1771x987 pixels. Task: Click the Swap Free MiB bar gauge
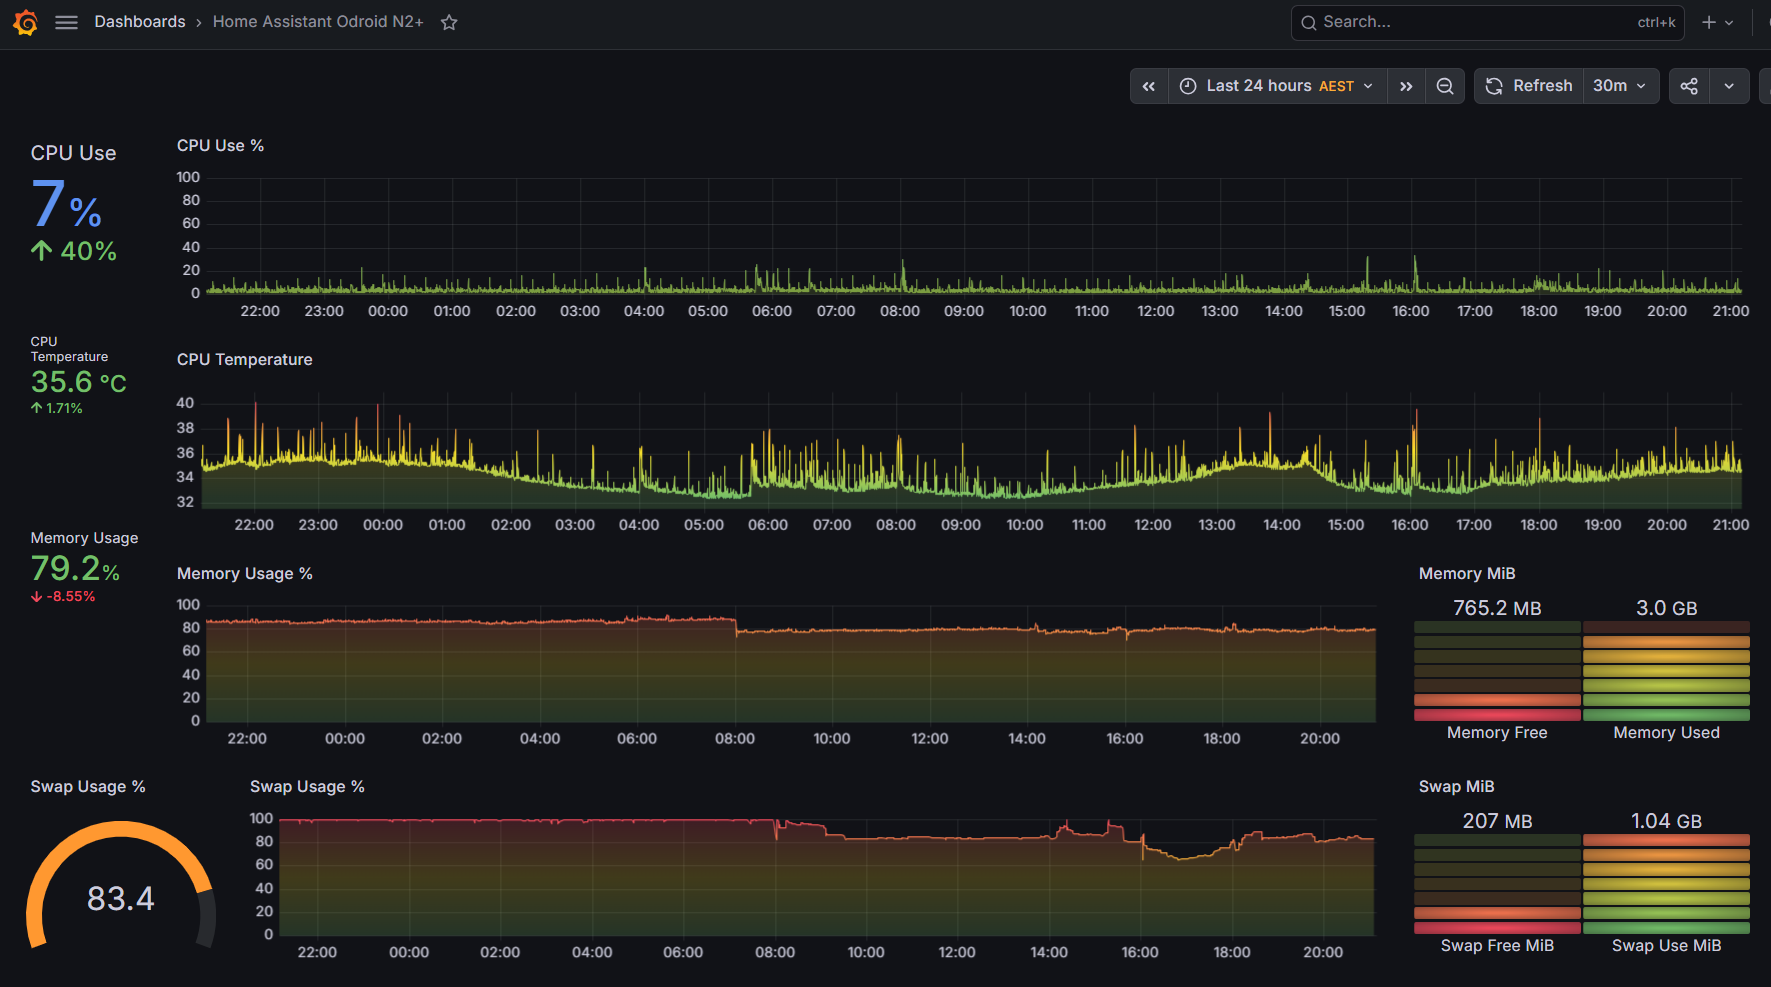[1497, 884]
